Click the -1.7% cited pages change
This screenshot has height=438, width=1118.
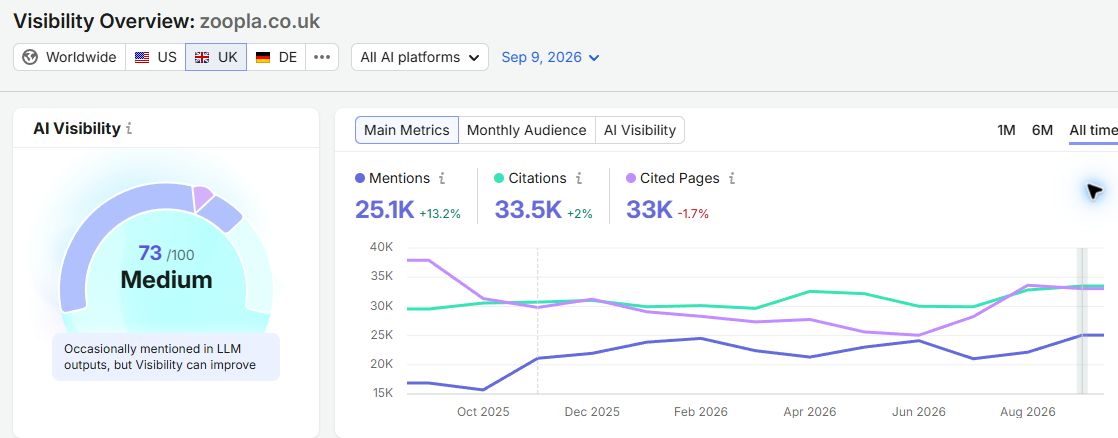click(693, 213)
